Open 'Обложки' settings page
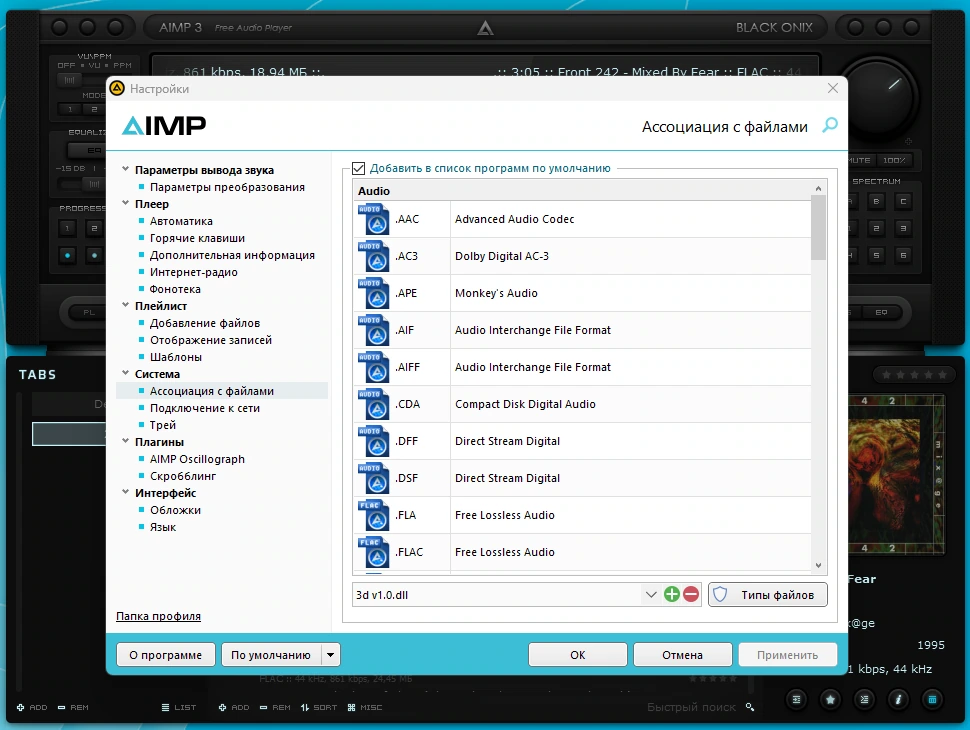Screen dimensions: 970x730 click(x=175, y=510)
